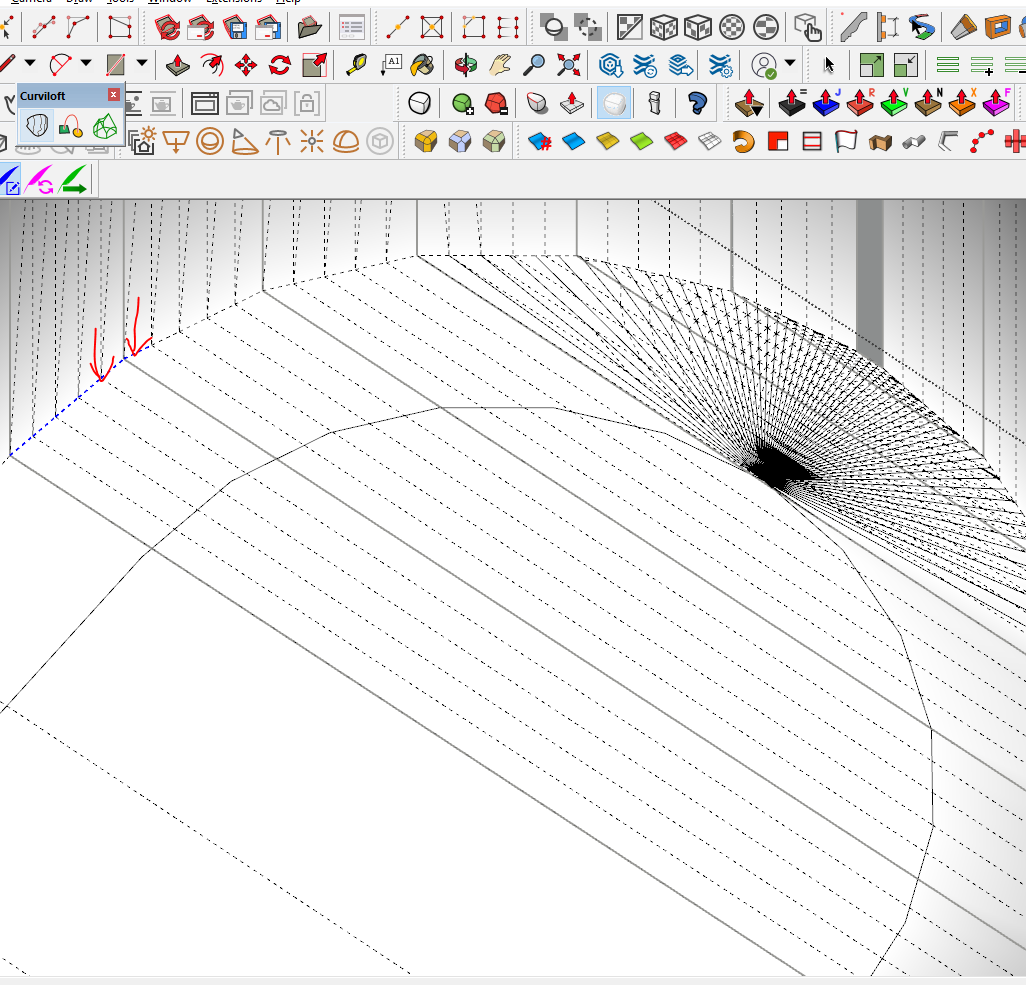The image size is (1026, 985).
Task: Click the Curviloft toolbar title
Action: [43, 96]
